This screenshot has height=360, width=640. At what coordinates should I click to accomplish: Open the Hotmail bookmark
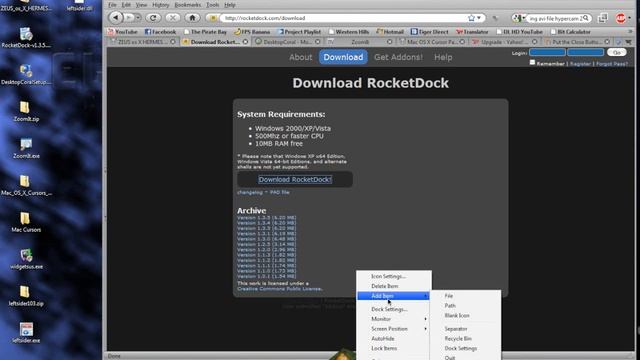coord(390,31)
